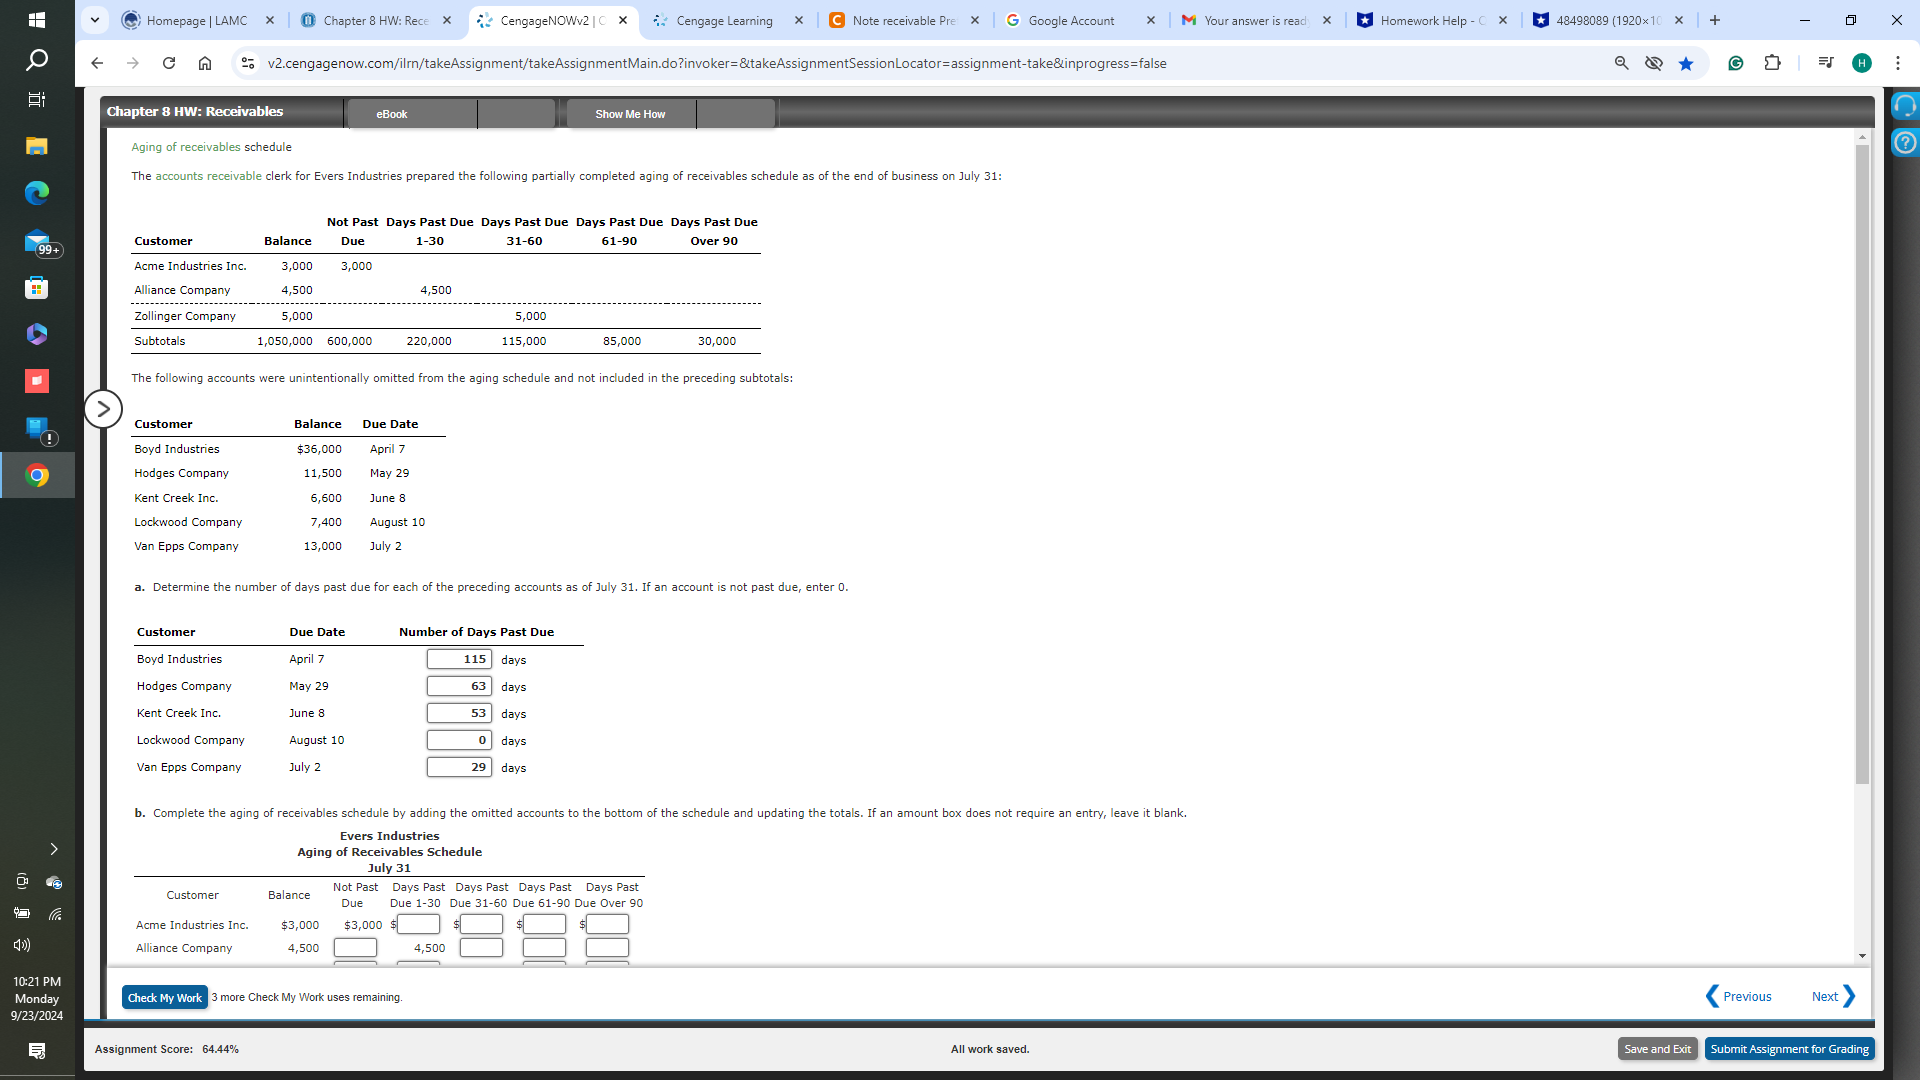
Task: Click the zoom magnifier icon in address bar
Action: (x=1621, y=63)
